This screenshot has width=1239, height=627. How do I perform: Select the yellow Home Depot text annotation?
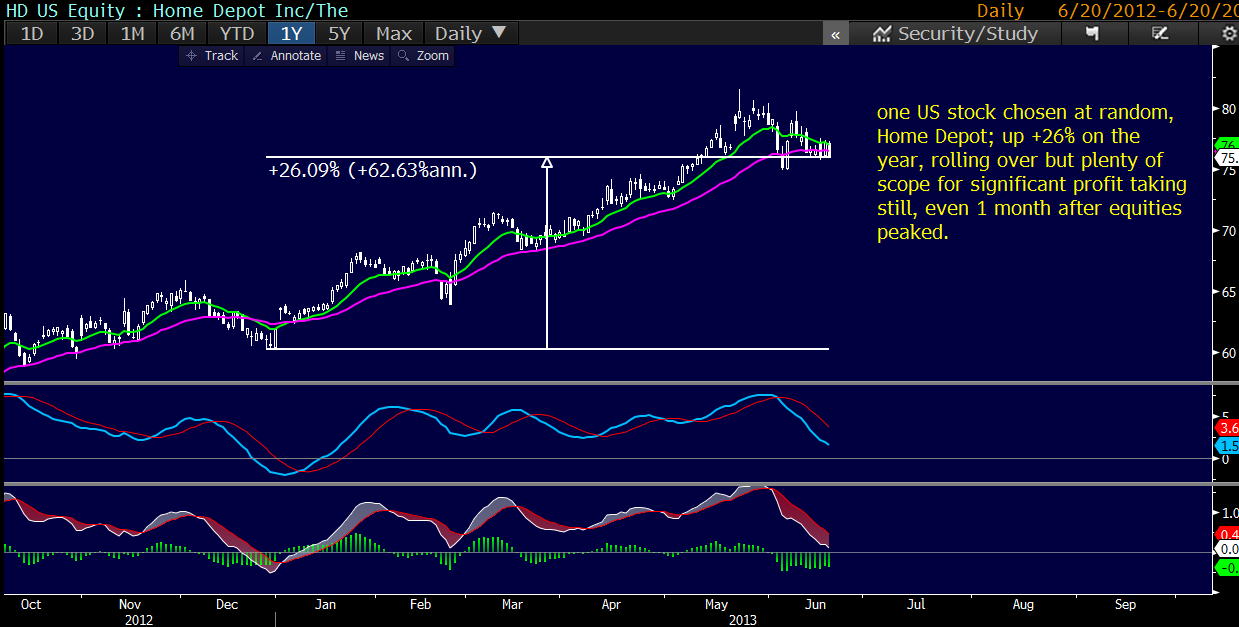1032,172
